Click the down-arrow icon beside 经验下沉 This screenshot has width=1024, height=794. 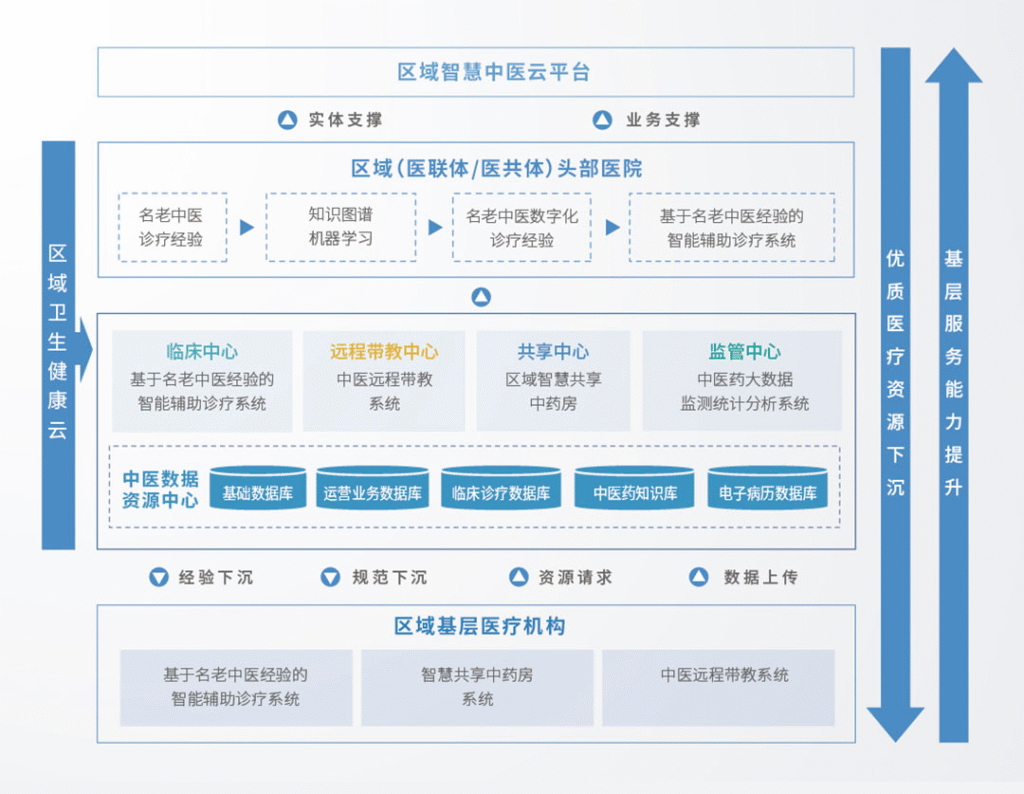pyautogui.click(x=159, y=577)
